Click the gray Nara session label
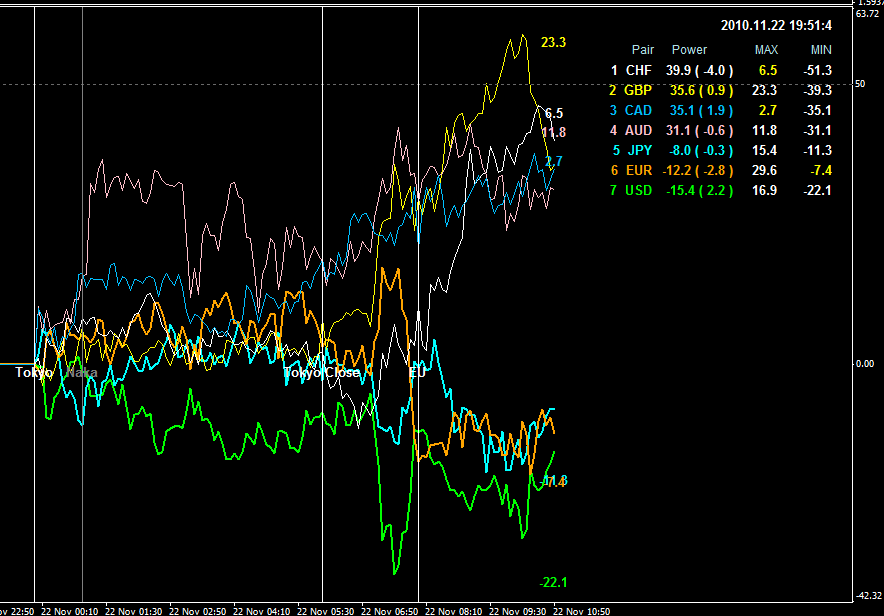 [x=82, y=372]
